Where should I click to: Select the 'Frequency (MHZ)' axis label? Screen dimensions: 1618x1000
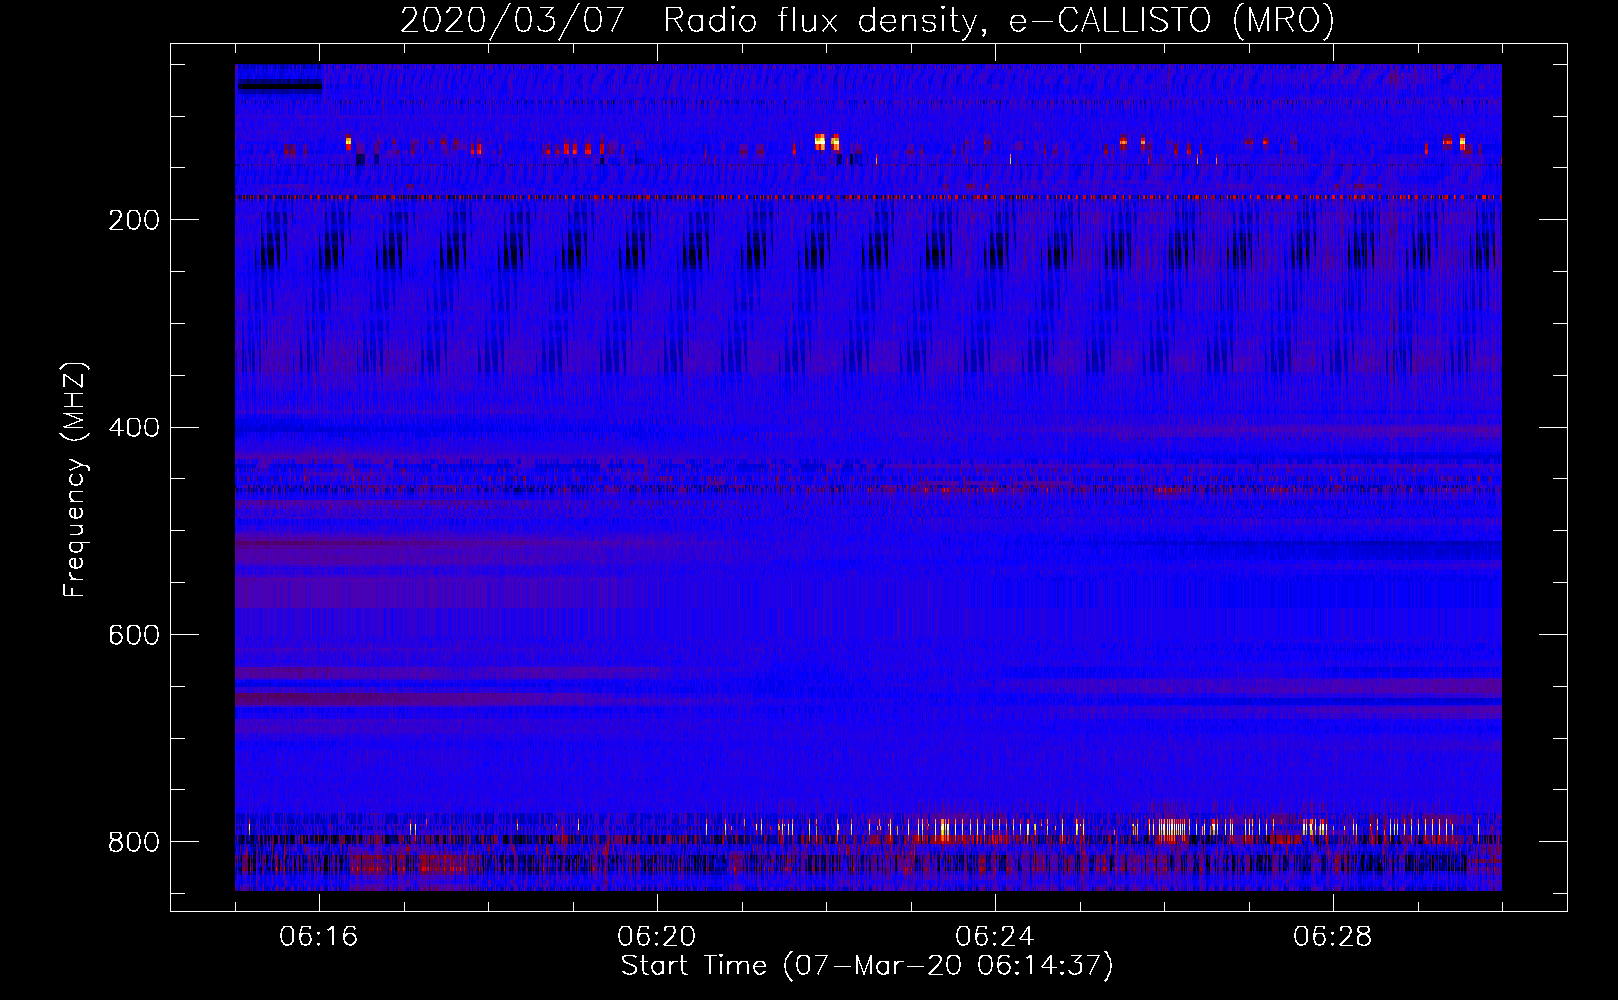pyautogui.click(x=75, y=479)
